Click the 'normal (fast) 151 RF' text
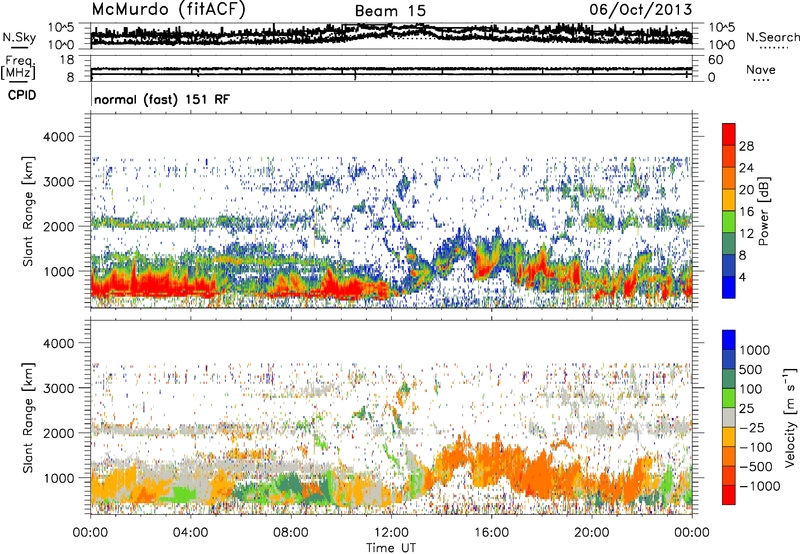 pos(162,99)
